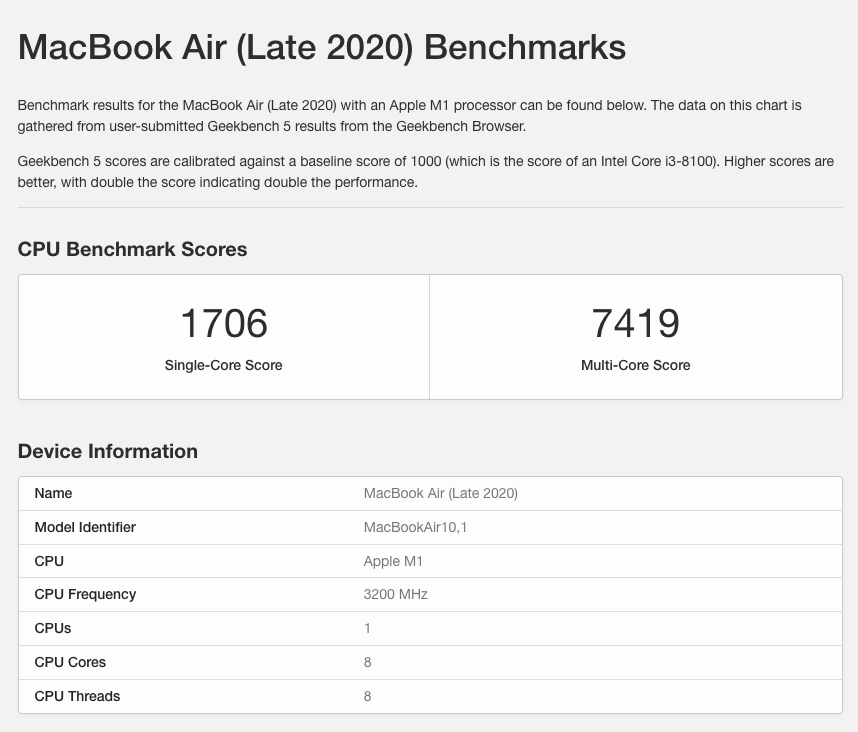This screenshot has width=858, height=732.
Task: Click the MacBook Air (Late 2020) name value
Action: pos(440,493)
